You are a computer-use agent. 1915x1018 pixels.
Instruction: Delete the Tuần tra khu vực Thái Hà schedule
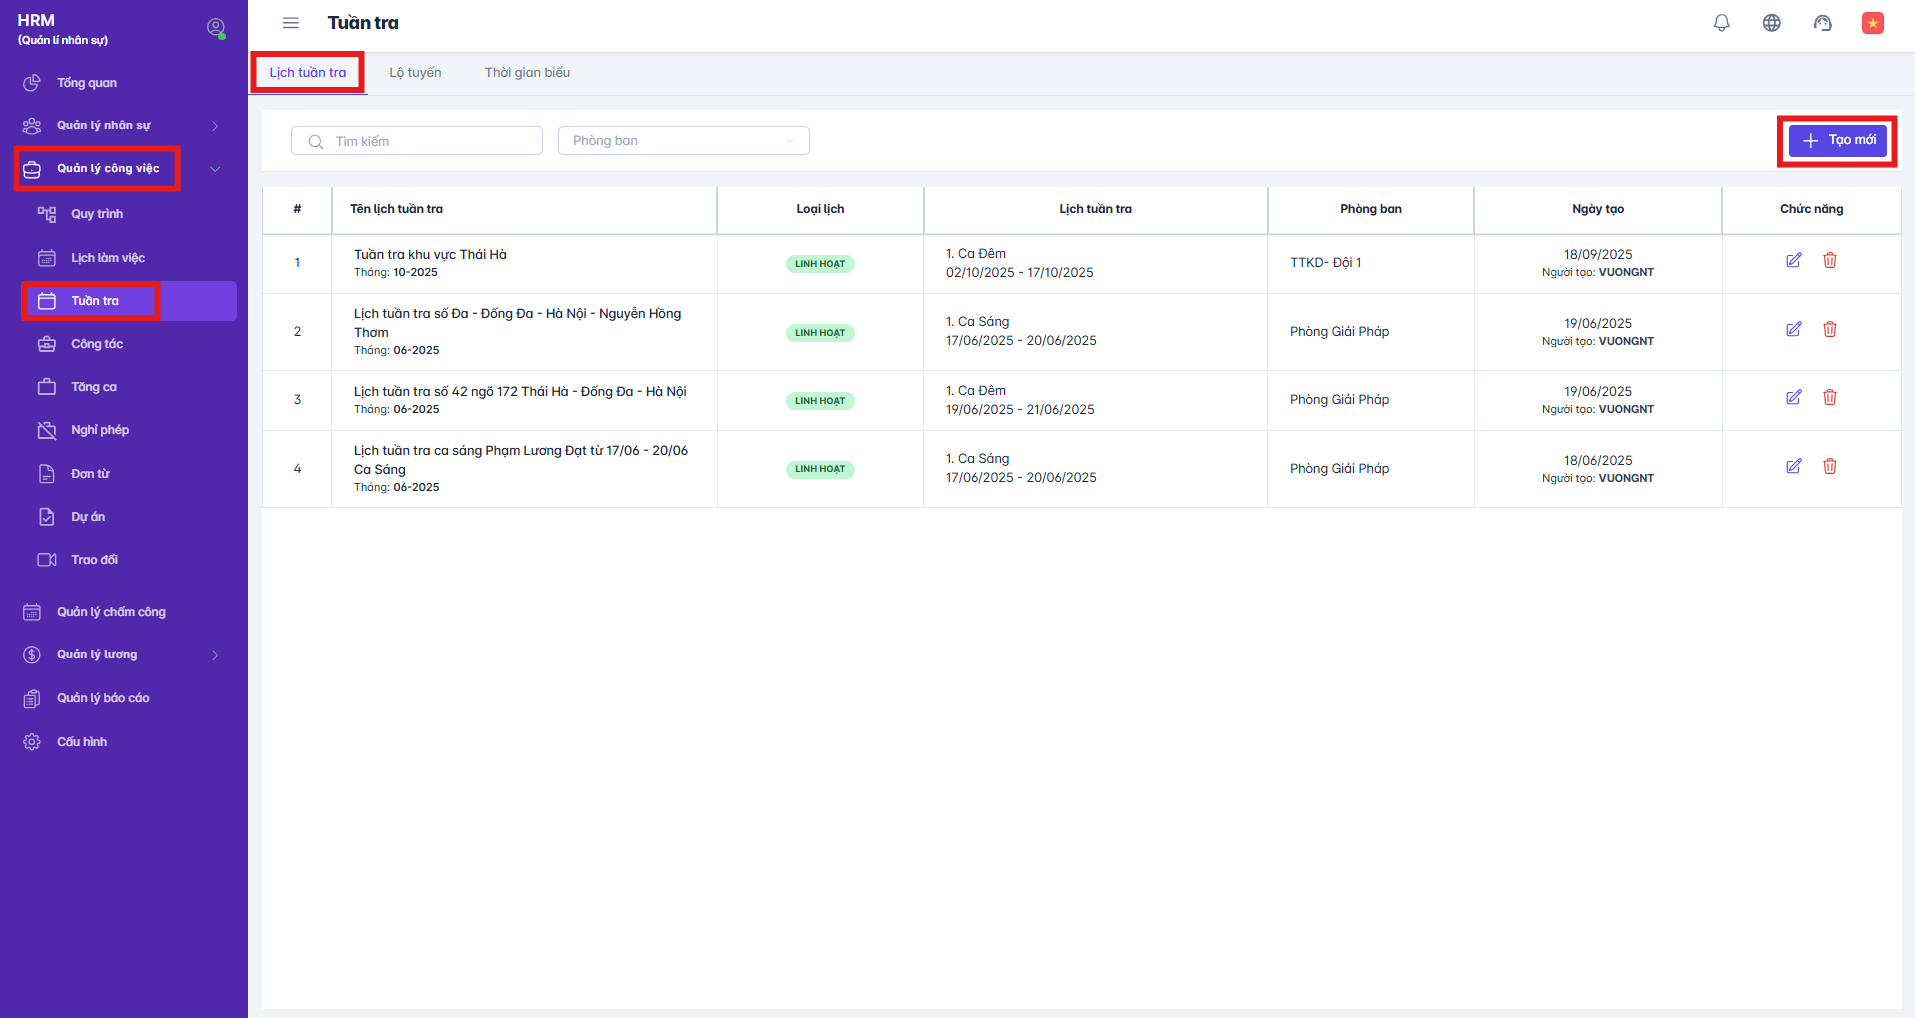click(1829, 261)
